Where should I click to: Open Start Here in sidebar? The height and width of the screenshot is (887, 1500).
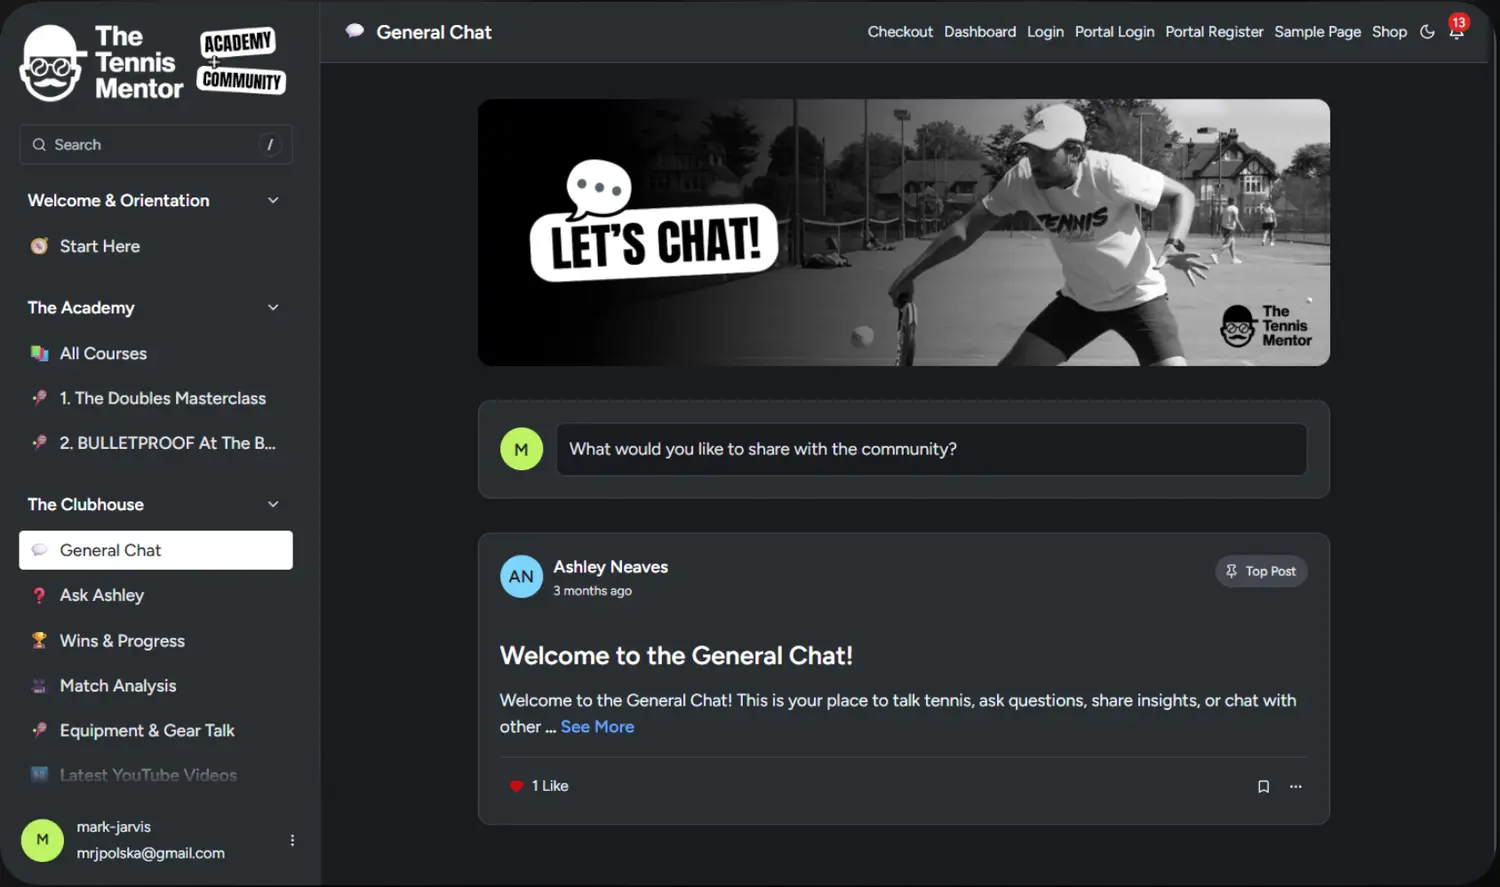coord(156,246)
